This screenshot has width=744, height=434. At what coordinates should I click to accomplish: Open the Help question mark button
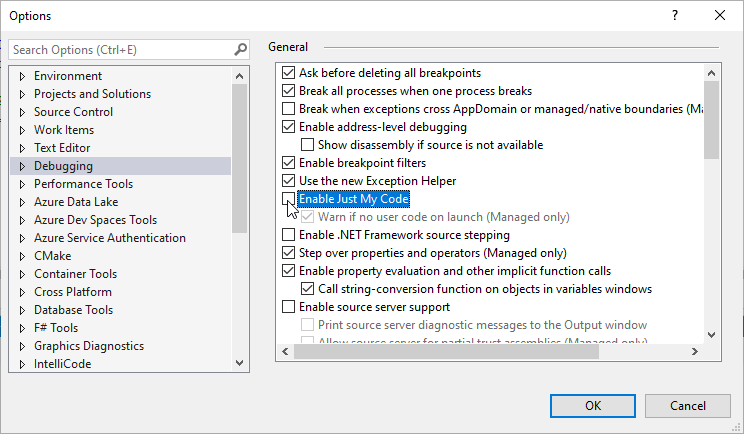coord(675,16)
